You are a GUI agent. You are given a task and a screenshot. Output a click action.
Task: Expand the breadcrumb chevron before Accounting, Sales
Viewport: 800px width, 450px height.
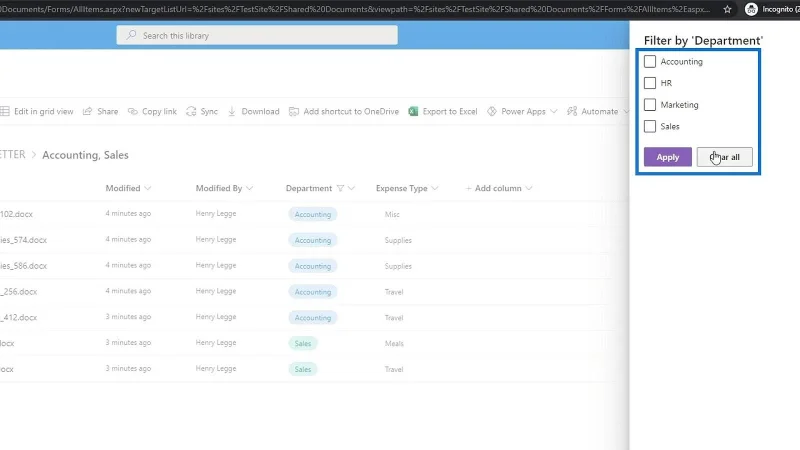pos(34,155)
